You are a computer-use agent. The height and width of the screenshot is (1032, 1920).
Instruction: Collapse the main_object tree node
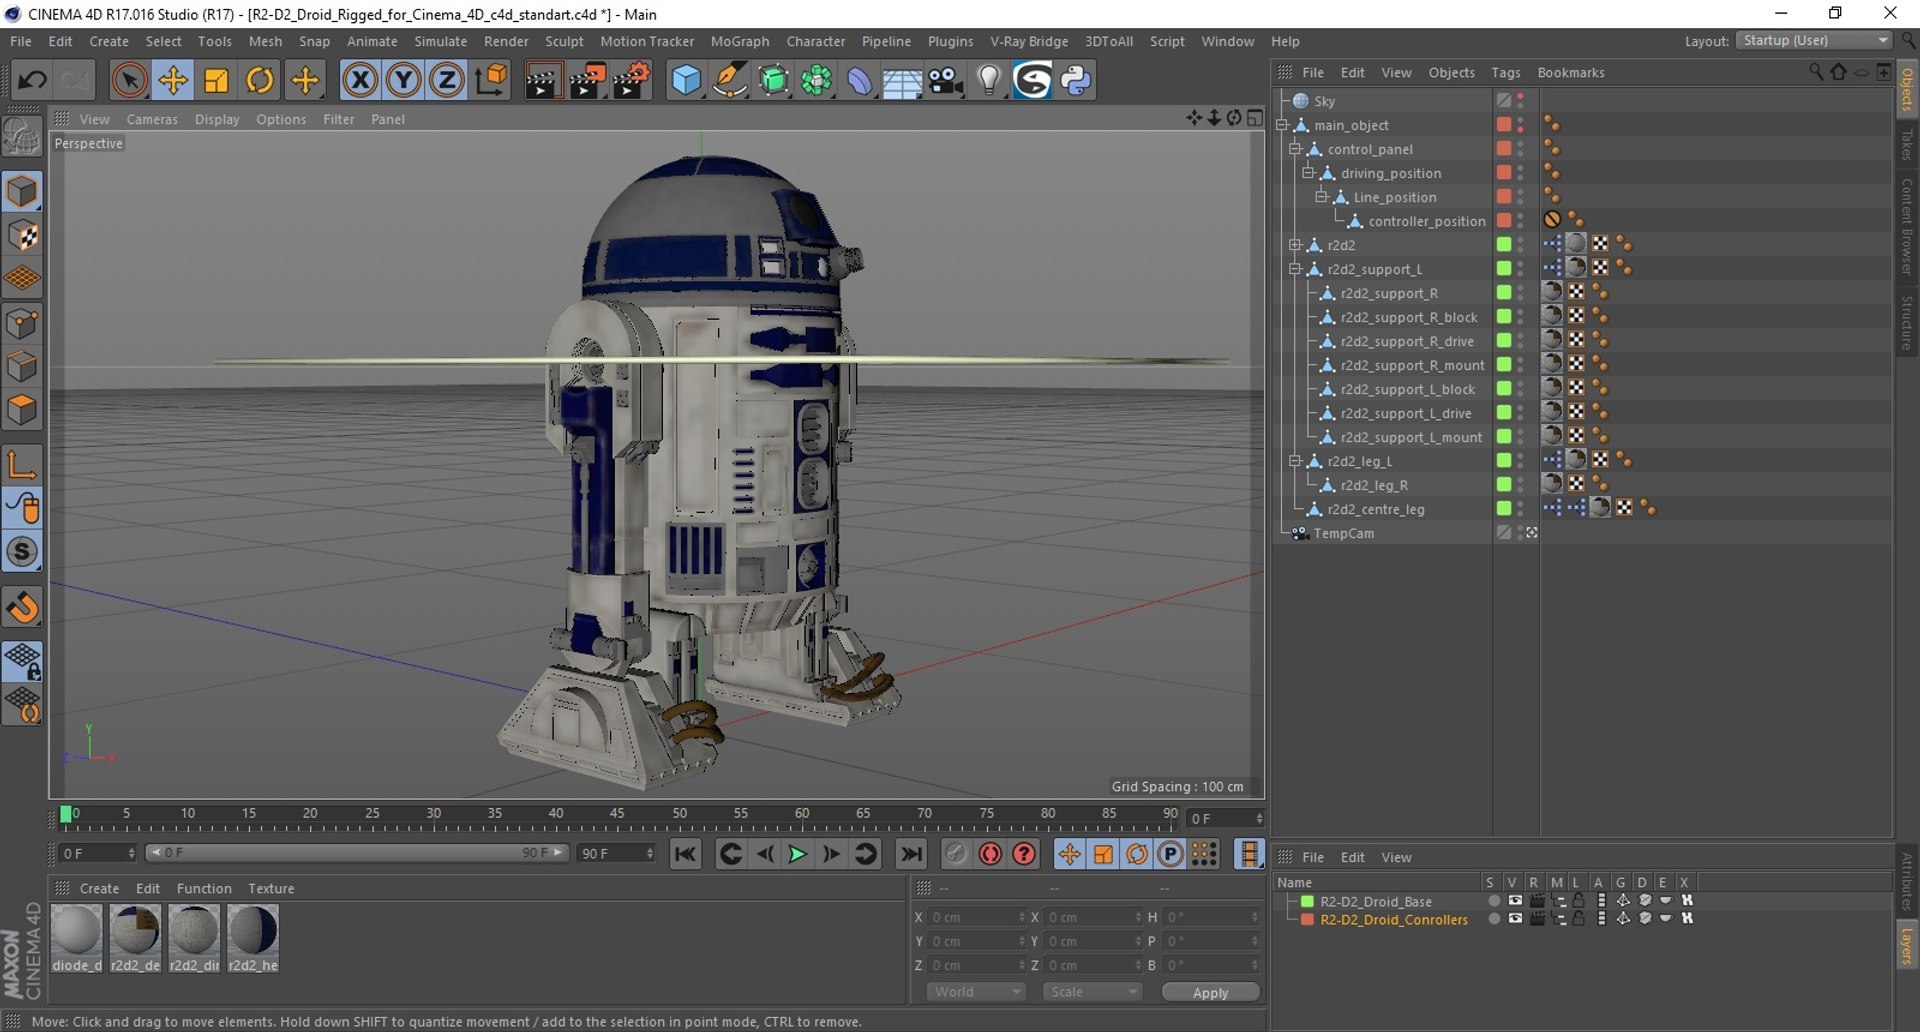pyautogui.click(x=1282, y=125)
